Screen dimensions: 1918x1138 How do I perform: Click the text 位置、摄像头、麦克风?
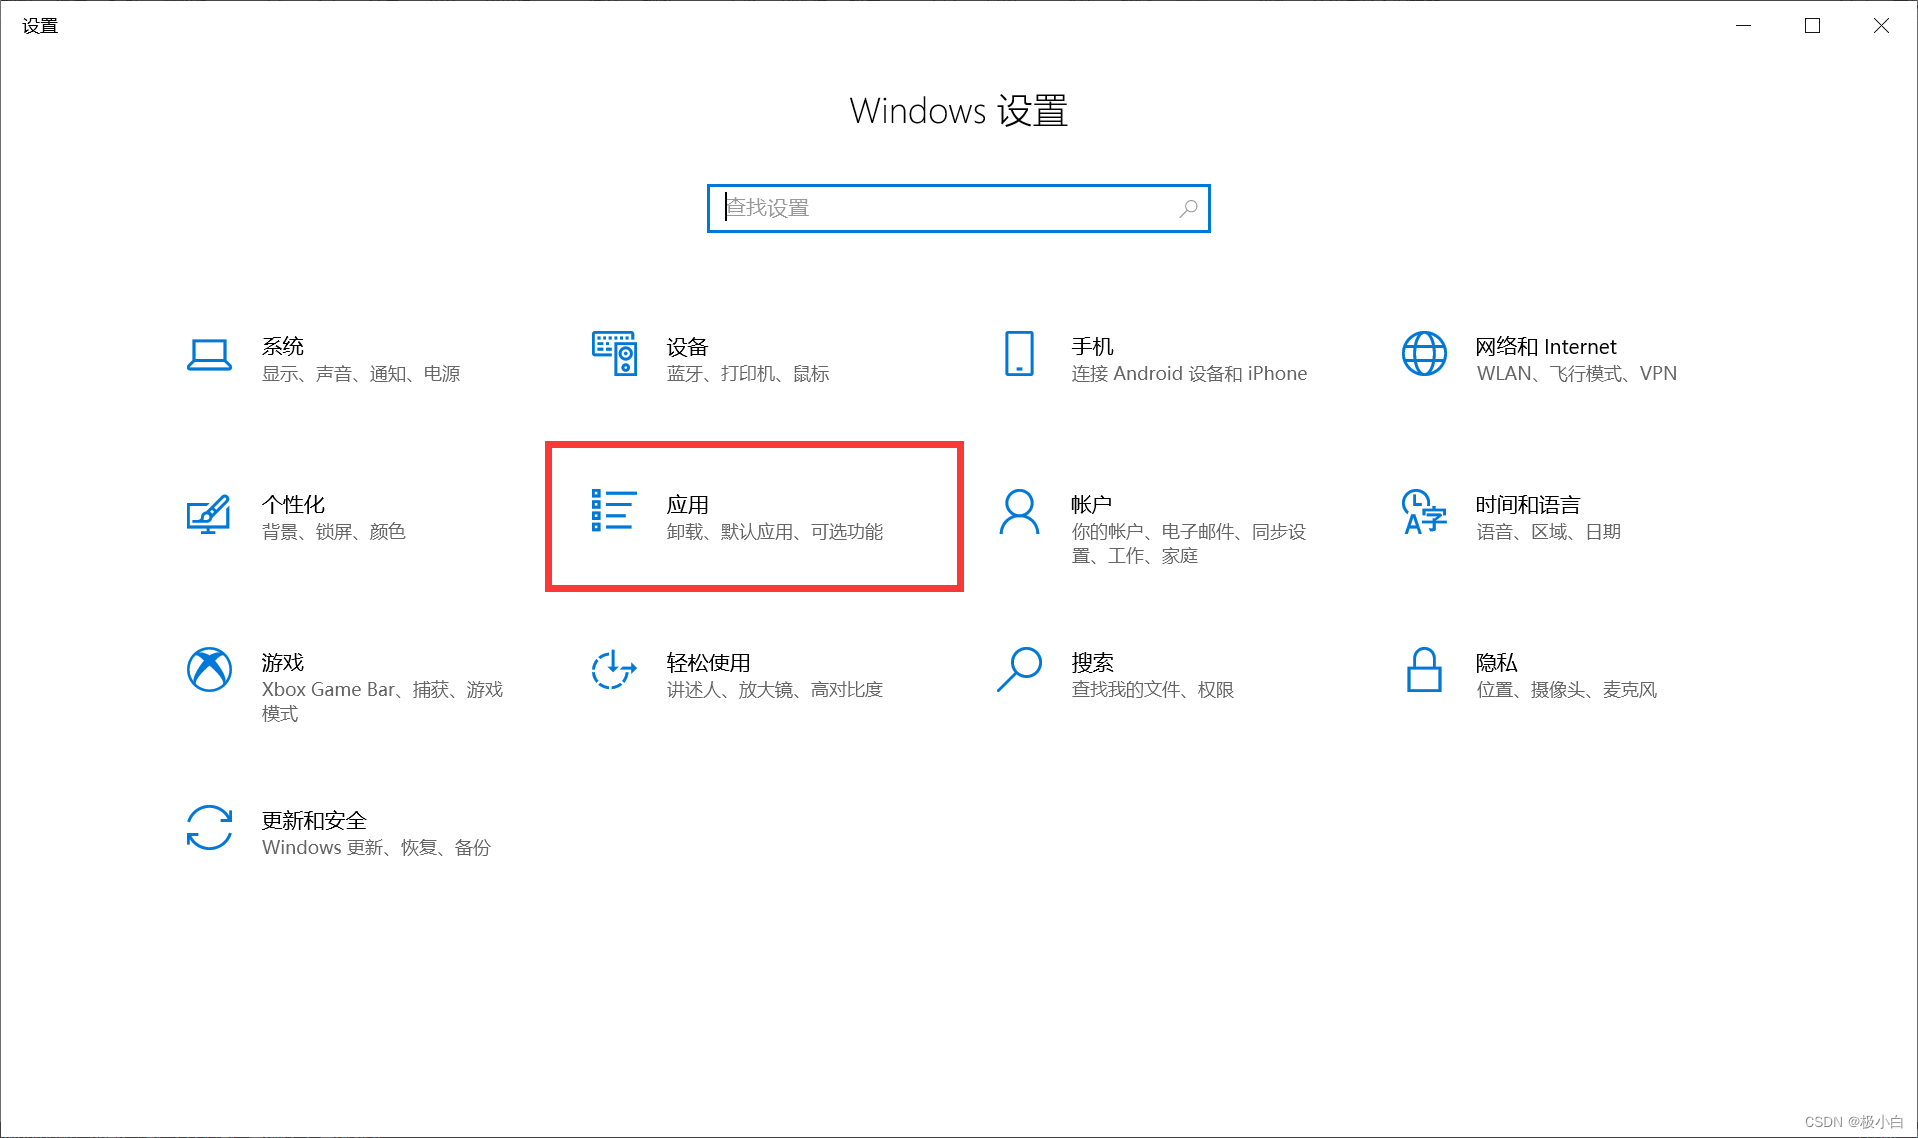tap(1566, 690)
